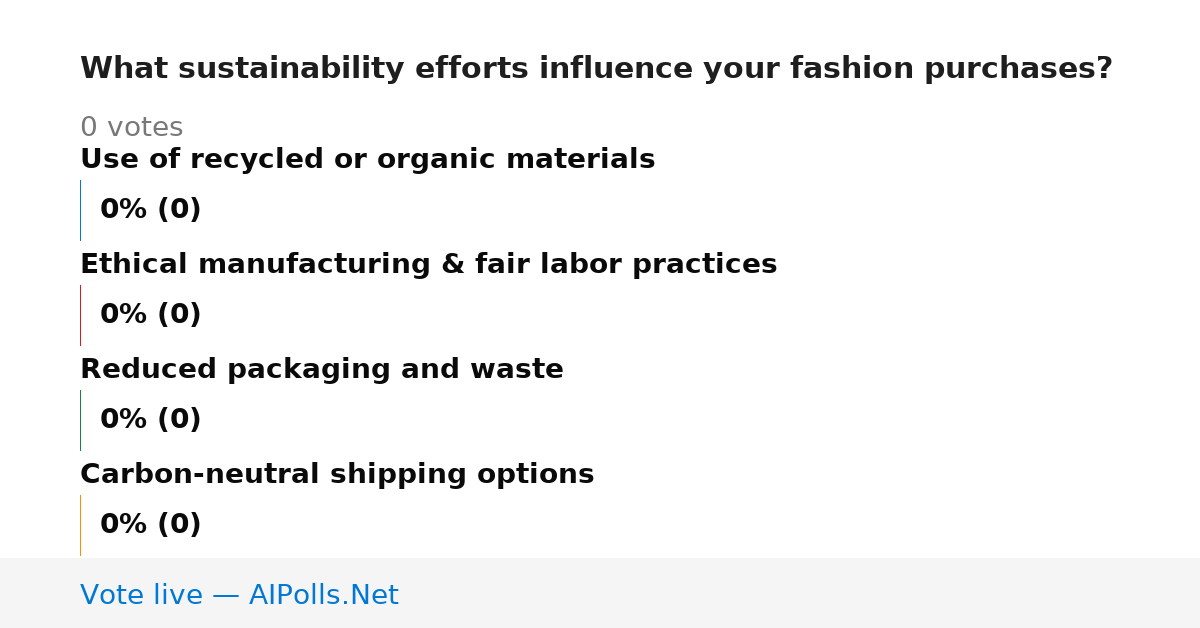This screenshot has height=628, width=1200.
Task: Click the green result bar for reduced packaging
Action: tap(80, 420)
